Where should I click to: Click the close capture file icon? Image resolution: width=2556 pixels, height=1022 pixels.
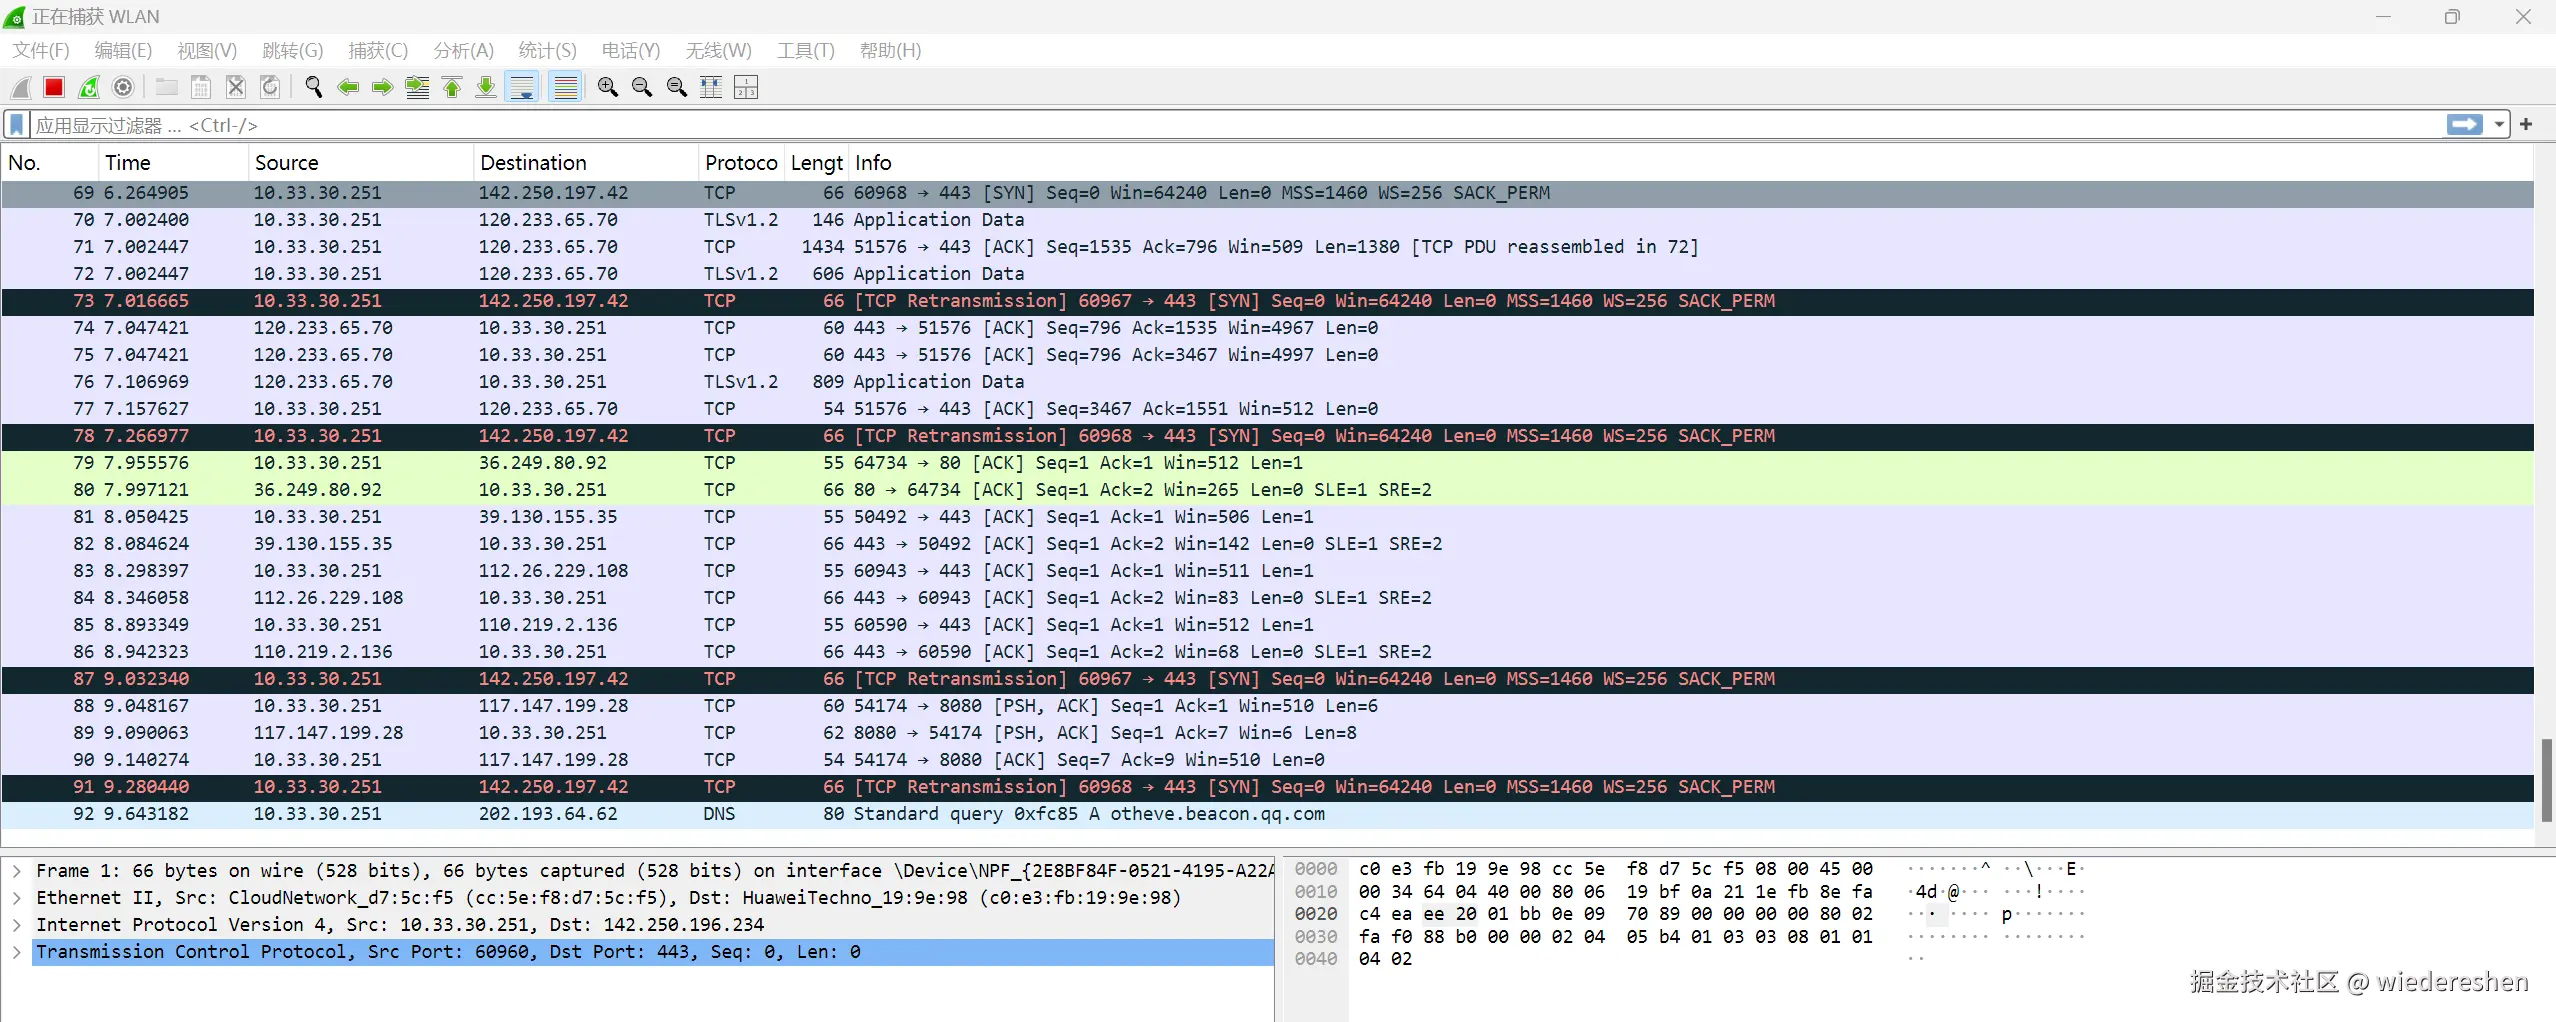point(236,88)
